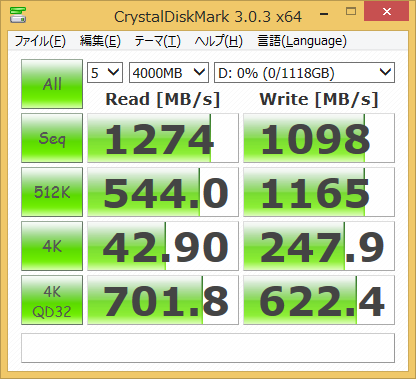The width and height of the screenshot is (416, 379).
Task: Click the 4K write result 247.9
Action: coord(319,246)
